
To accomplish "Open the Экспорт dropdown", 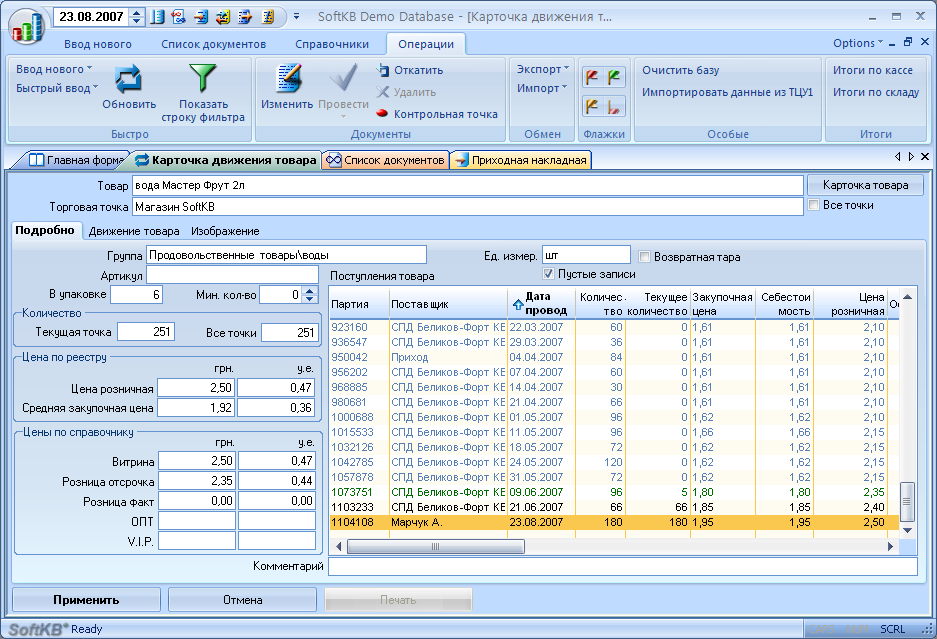I will [x=543, y=69].
